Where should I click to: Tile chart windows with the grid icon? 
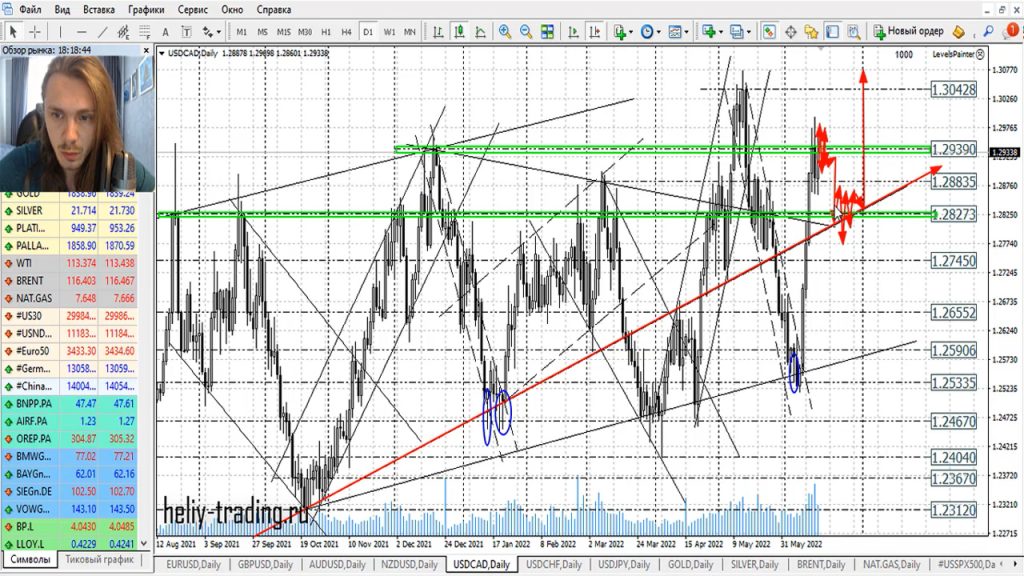(x=549, y=31)
